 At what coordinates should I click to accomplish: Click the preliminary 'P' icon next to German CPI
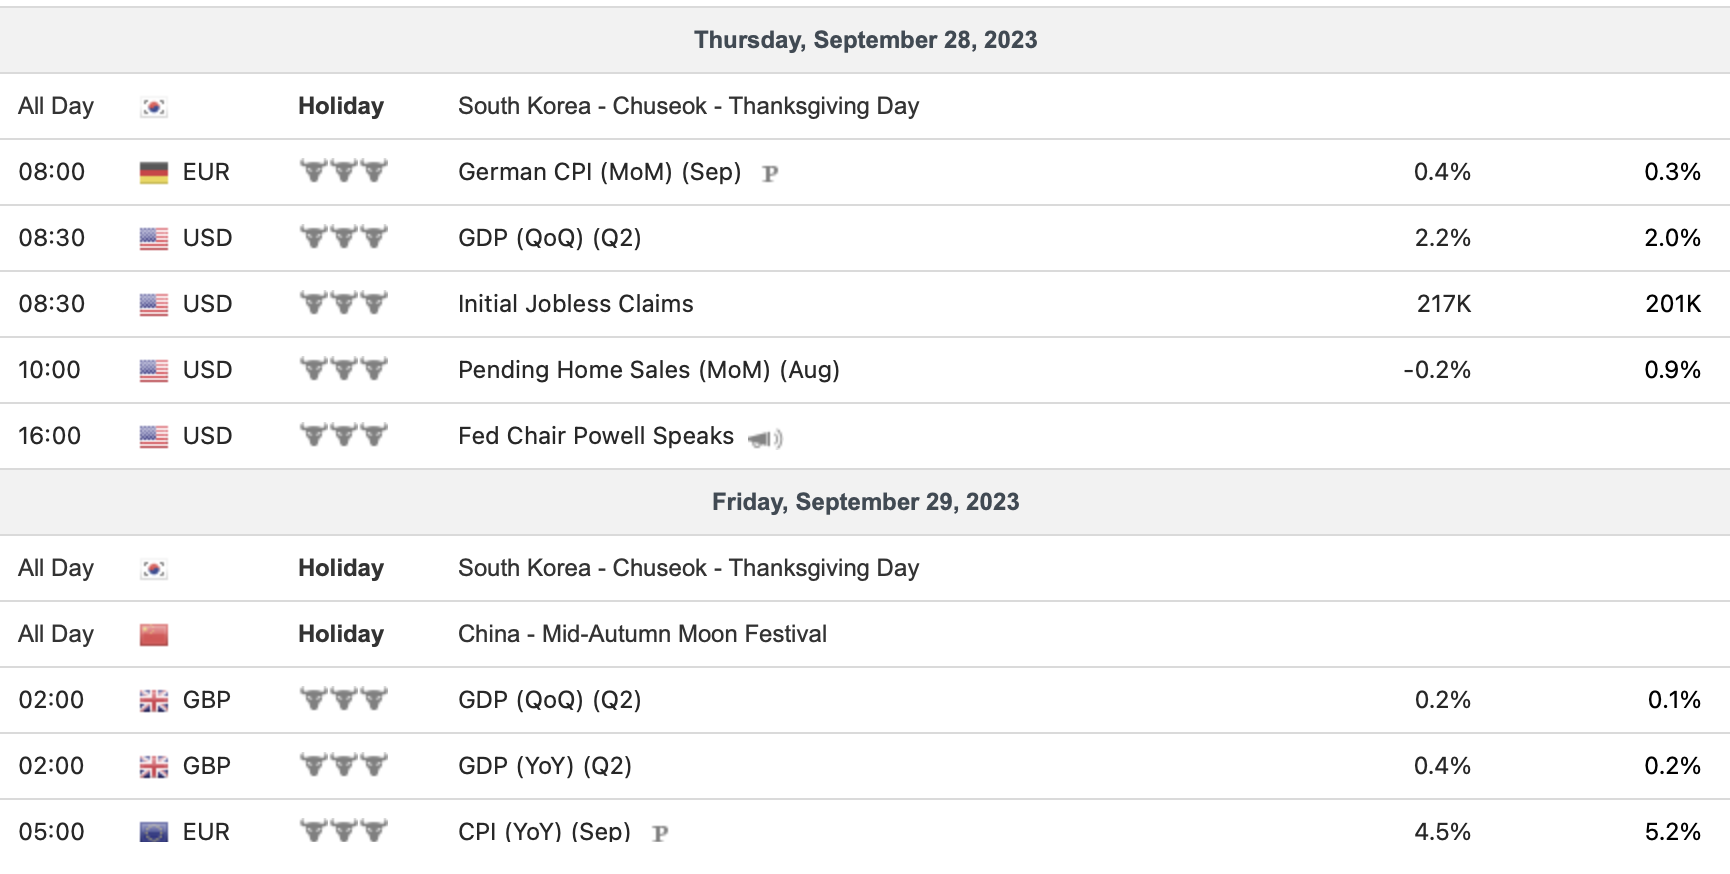[770, 174]
